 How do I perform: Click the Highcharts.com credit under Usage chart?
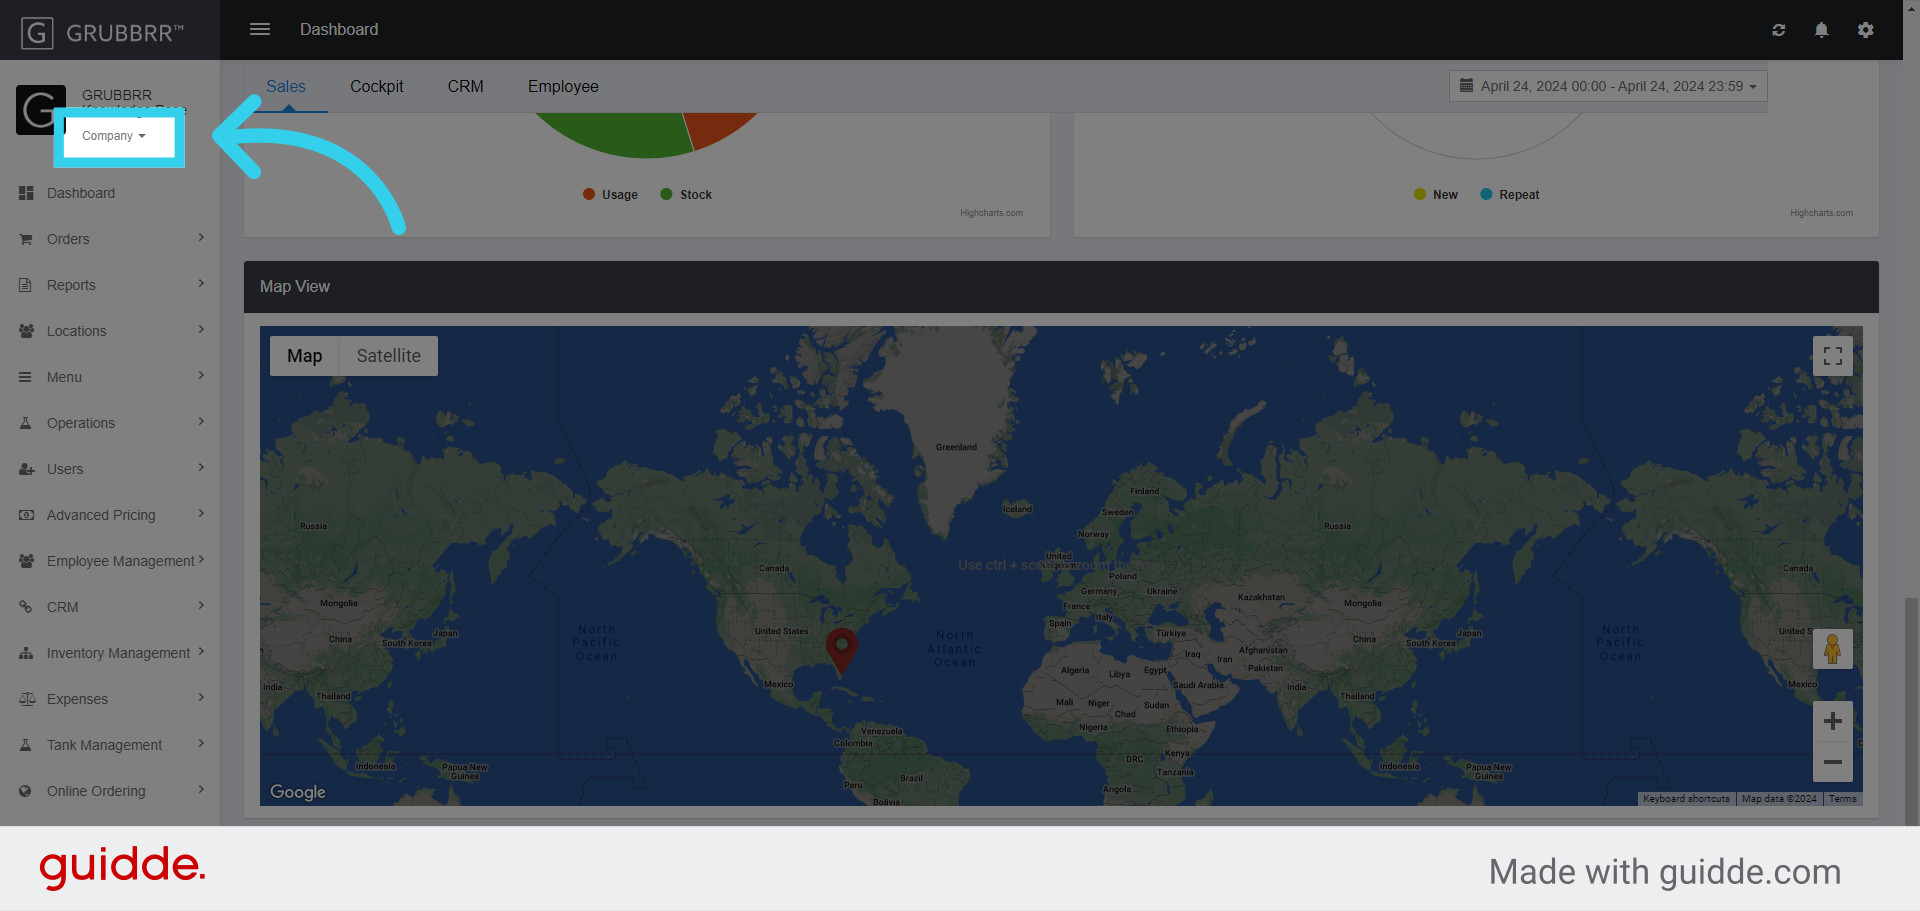tap(991, 213)
